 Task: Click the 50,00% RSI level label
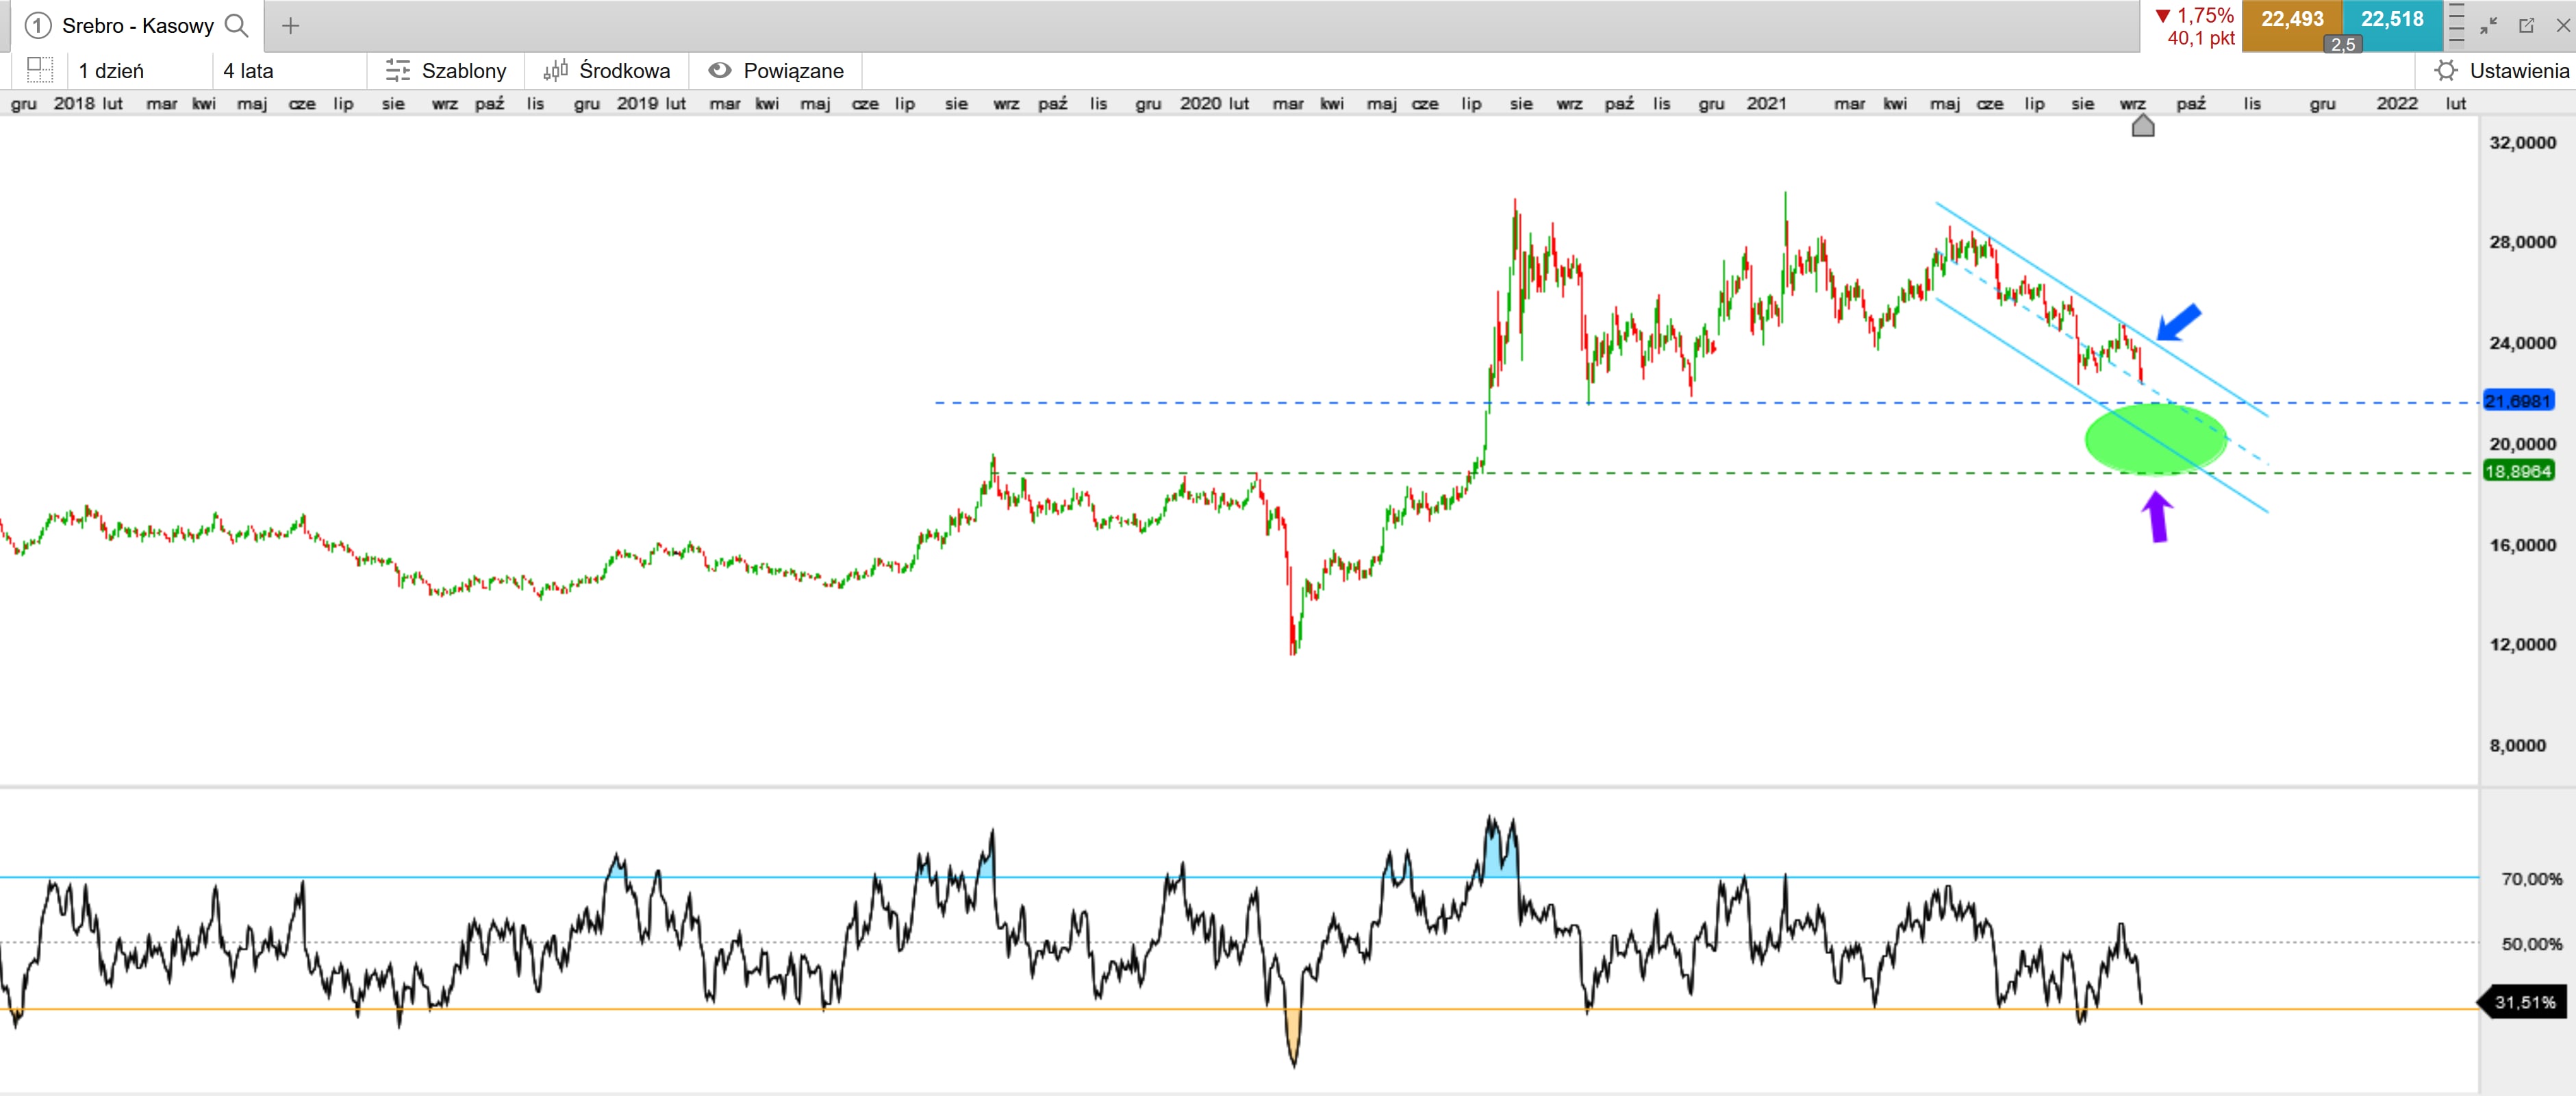pyautogui.click(x=2531, y=943)
